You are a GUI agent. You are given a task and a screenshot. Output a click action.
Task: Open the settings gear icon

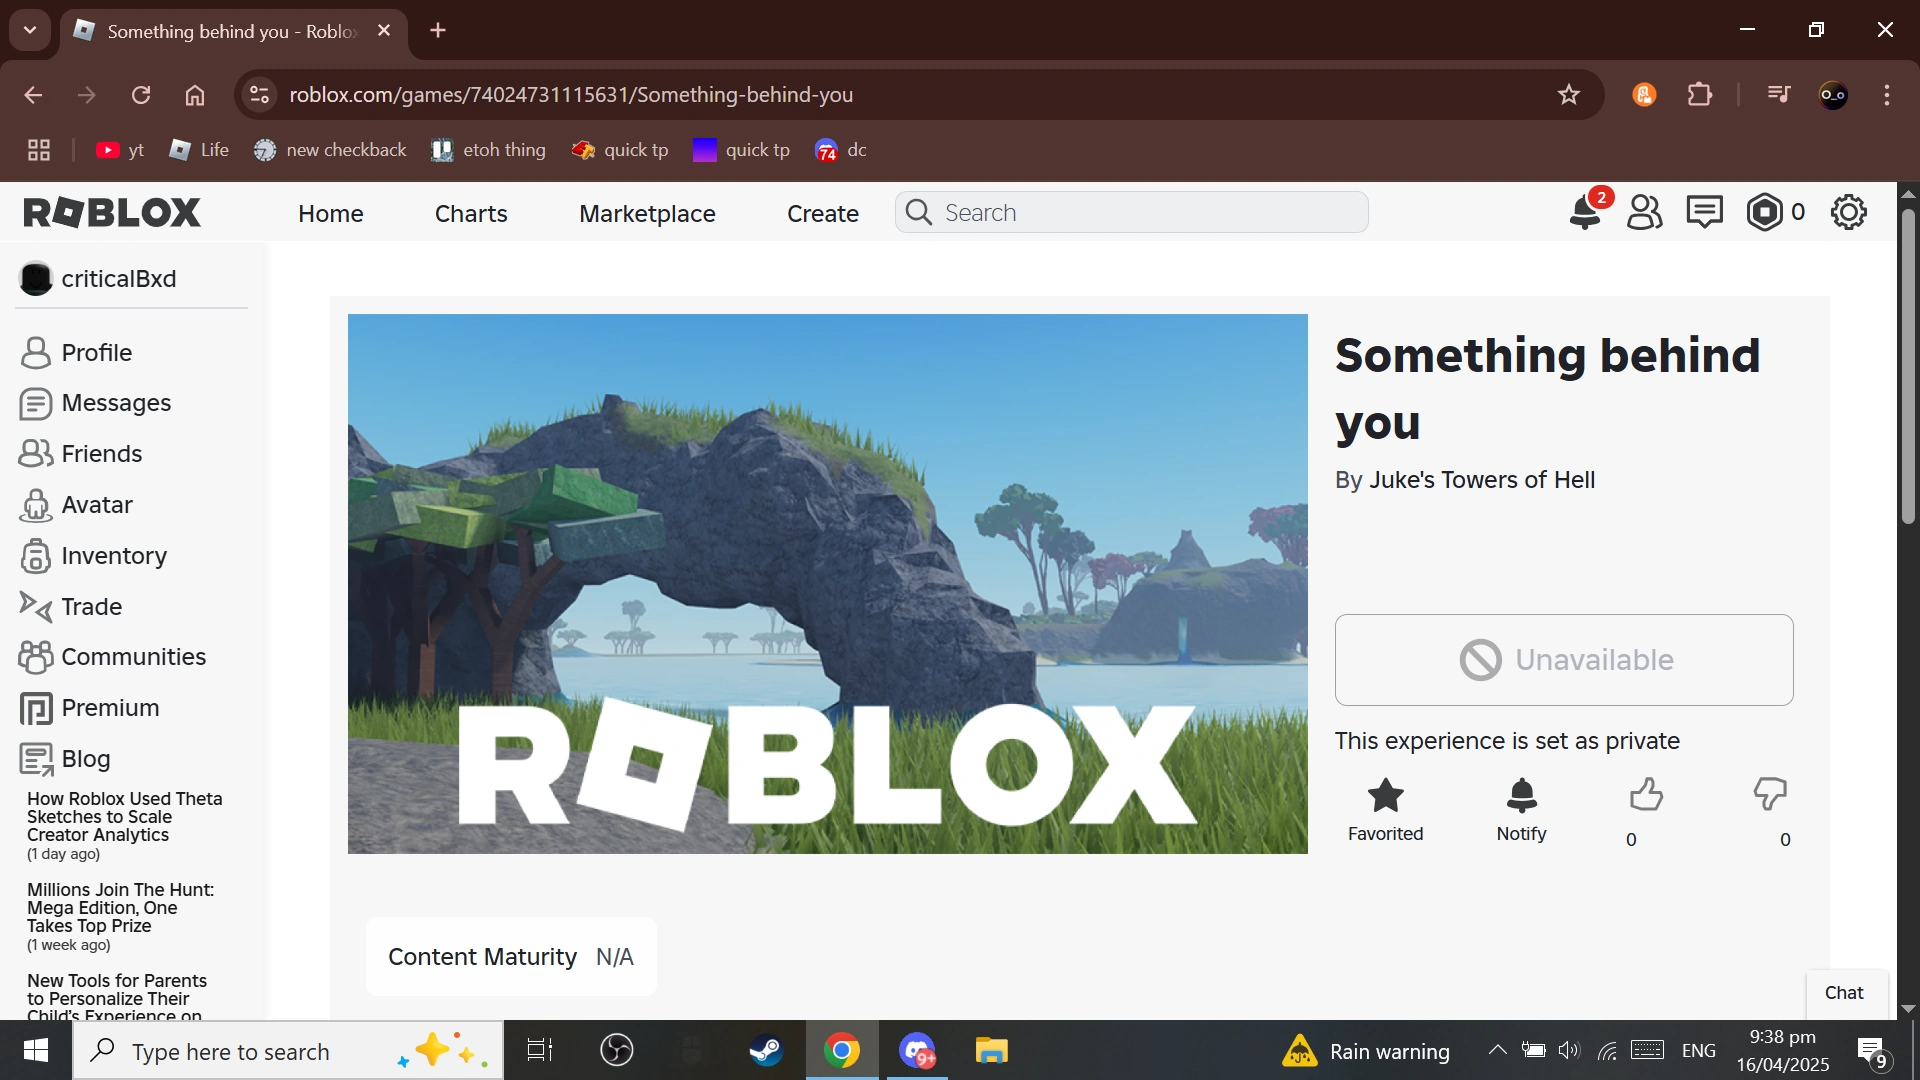pyautogui.click(x=1848, y=212)
